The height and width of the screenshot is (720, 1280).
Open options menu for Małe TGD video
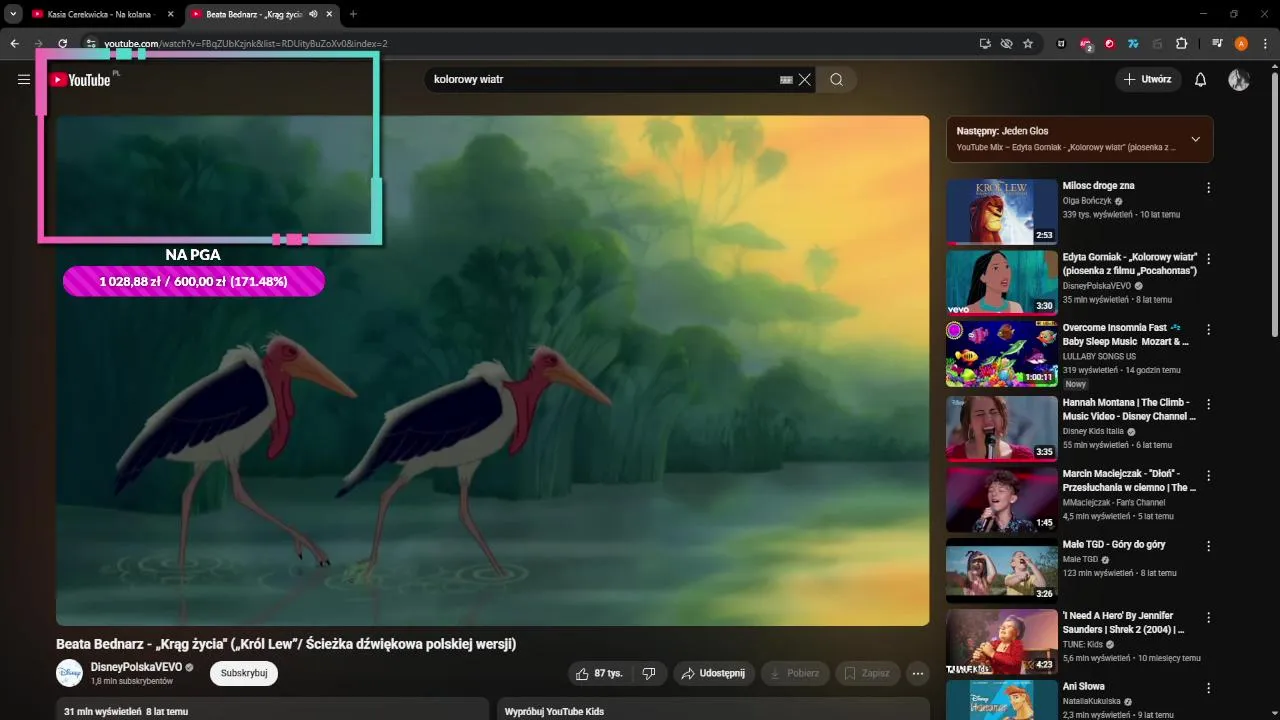click(x=1208, y=547)
